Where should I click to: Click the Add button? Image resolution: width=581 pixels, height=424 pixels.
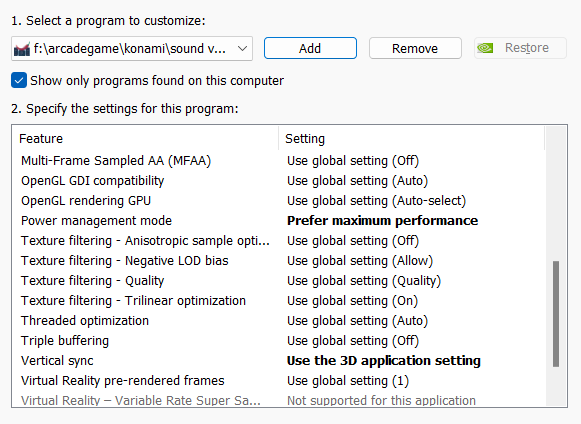pyautogui.click(x=310, y=48)
